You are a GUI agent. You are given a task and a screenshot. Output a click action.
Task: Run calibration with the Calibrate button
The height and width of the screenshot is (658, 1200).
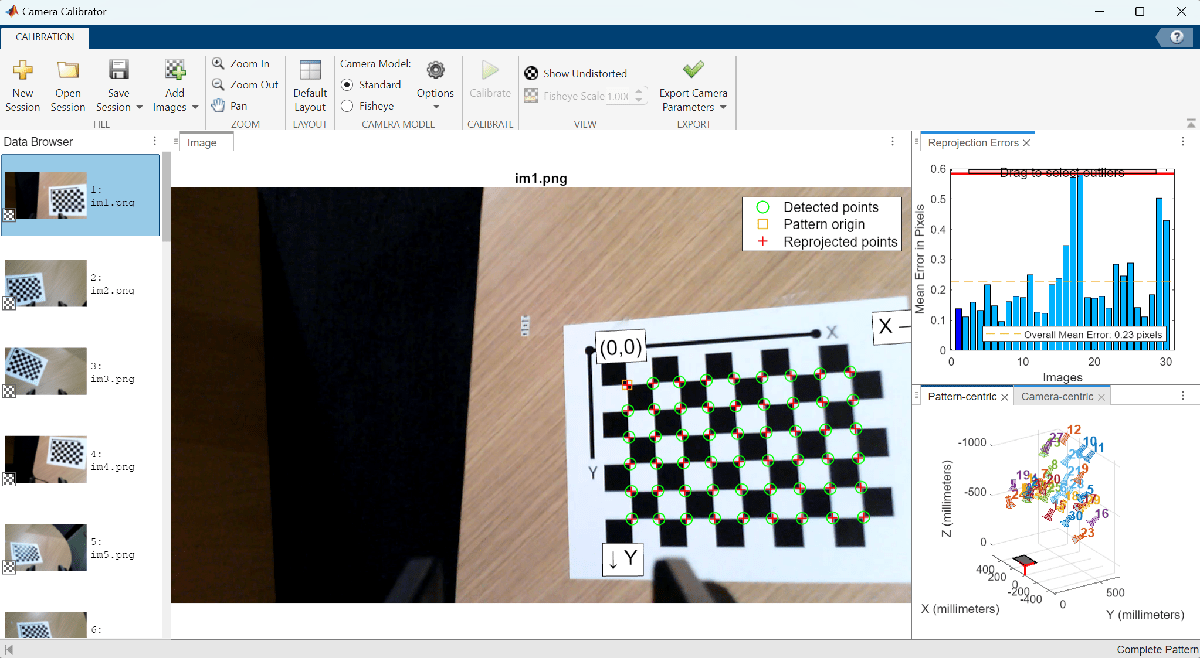[x=490, y=85]
